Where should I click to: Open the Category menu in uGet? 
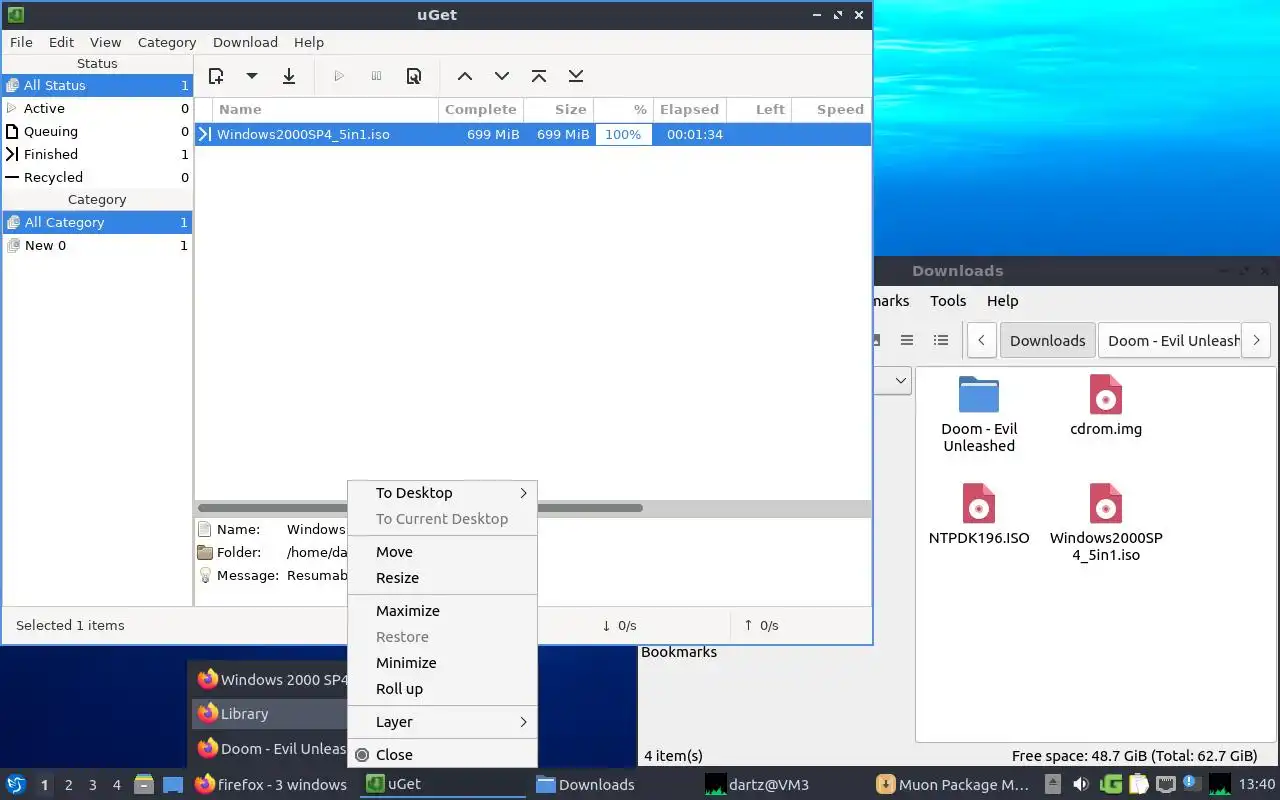tap(167, 42)
